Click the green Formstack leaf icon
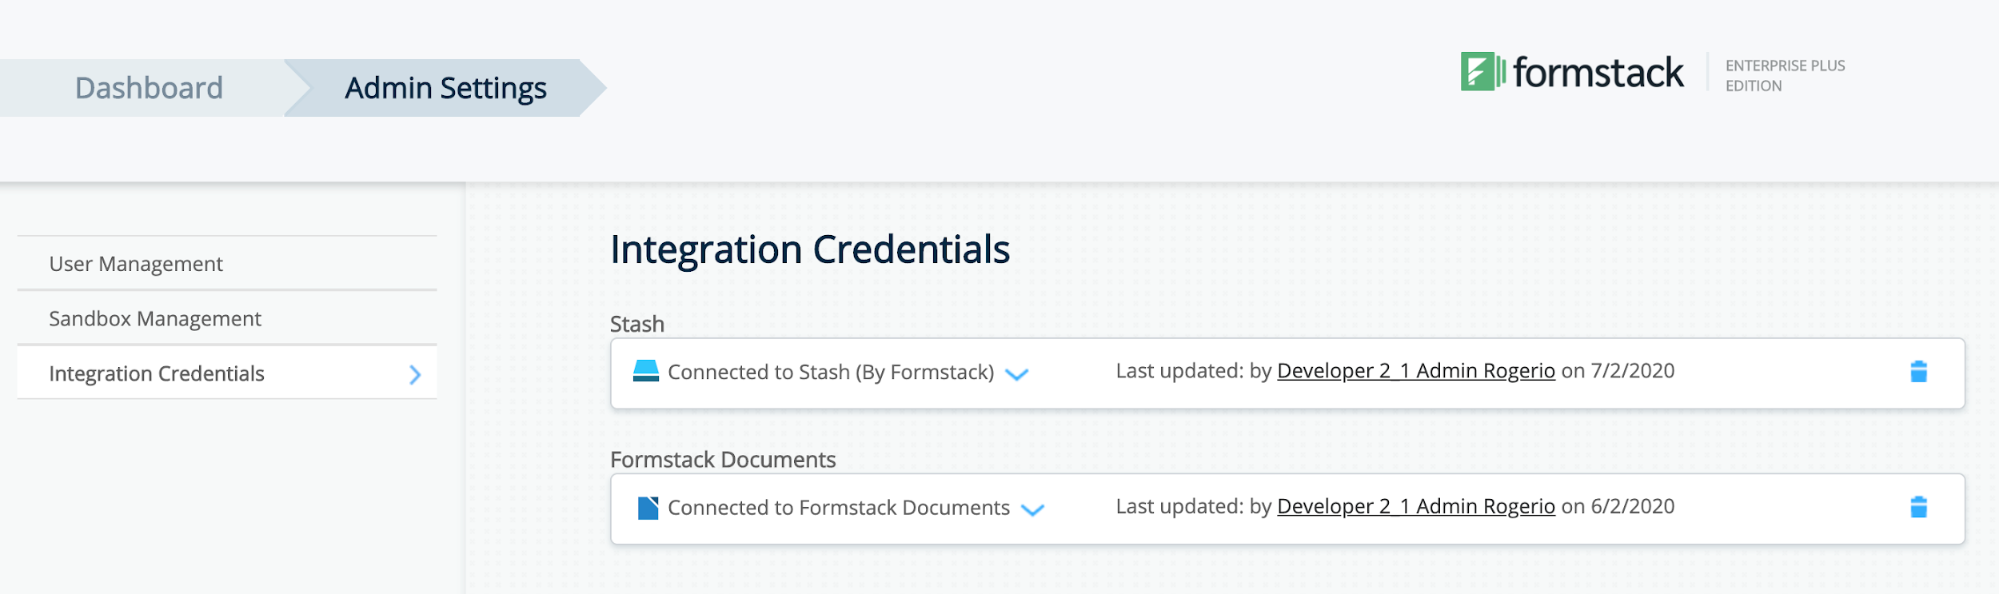This screenshot has width=1999, height=595. [1479, 71]
